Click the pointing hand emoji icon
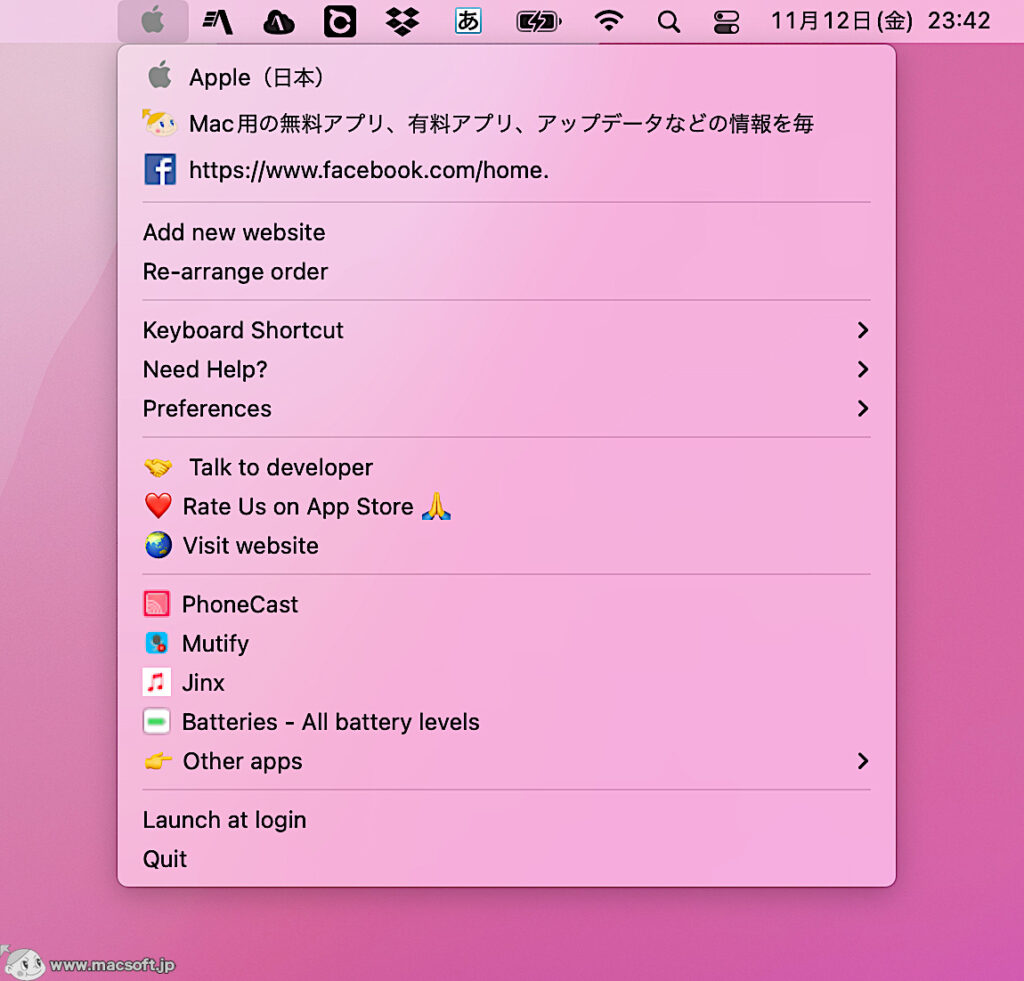The image size is (1024, 981). (158, 761)
